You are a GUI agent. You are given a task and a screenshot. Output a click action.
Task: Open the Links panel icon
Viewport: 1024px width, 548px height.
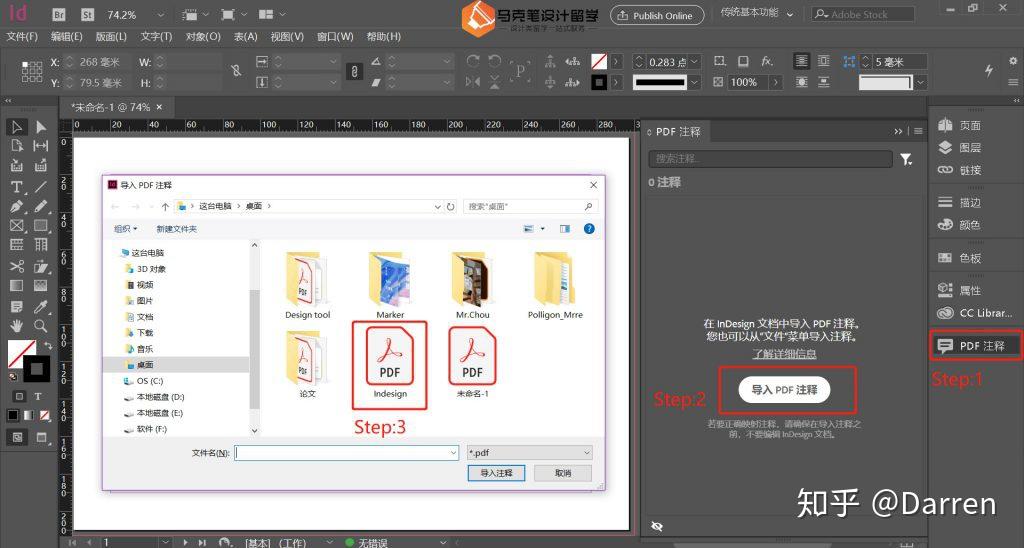point(945,170)
